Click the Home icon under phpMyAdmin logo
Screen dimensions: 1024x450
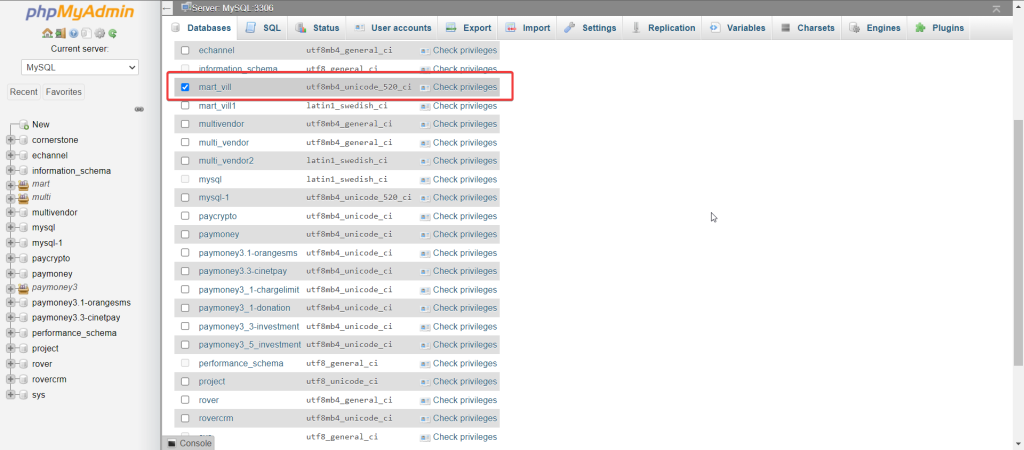click(x=46, y=33)
